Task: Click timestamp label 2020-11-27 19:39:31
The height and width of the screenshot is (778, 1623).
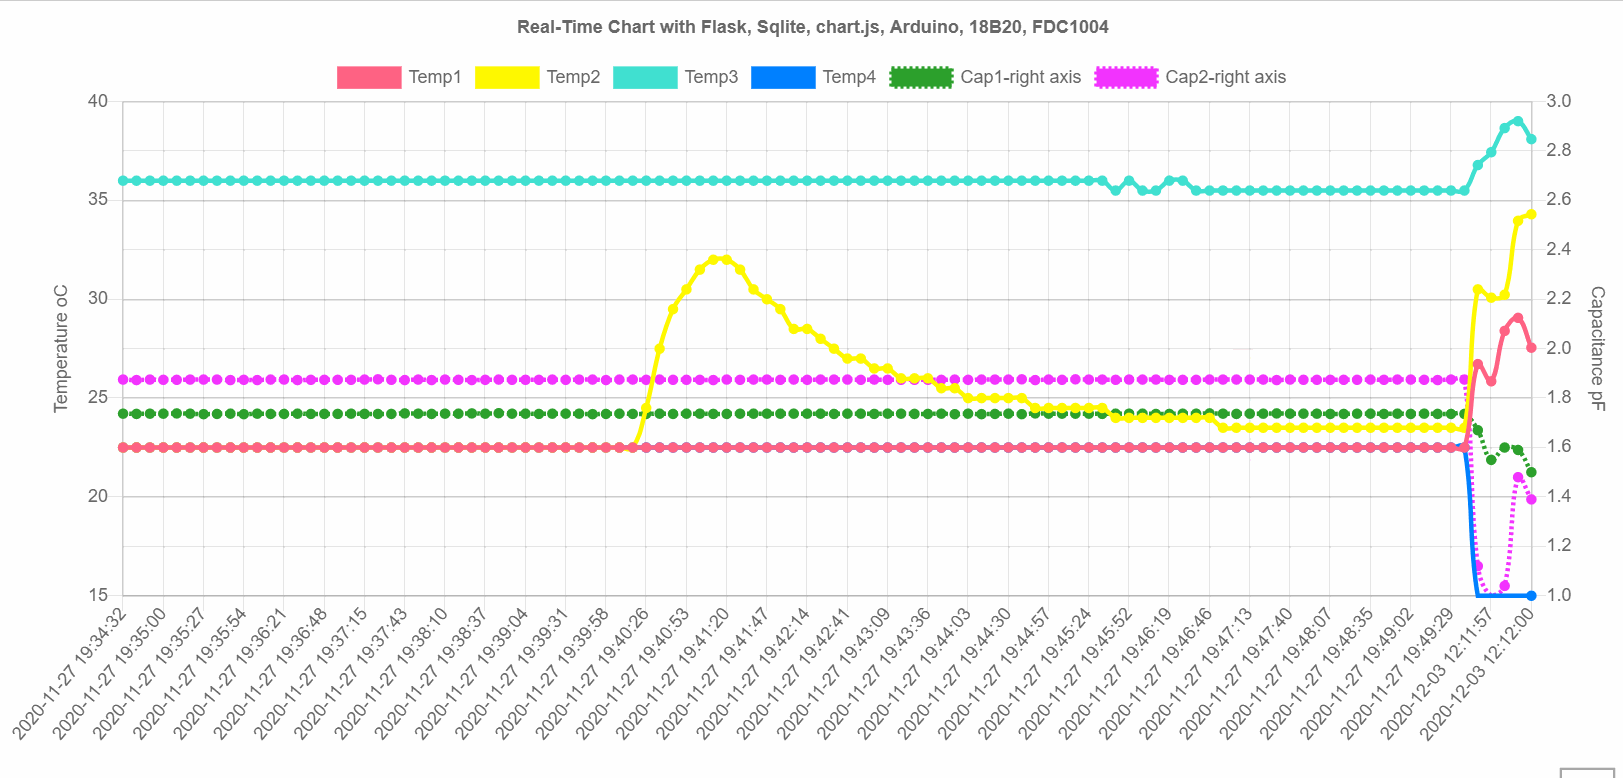Action: click(512, 673)
